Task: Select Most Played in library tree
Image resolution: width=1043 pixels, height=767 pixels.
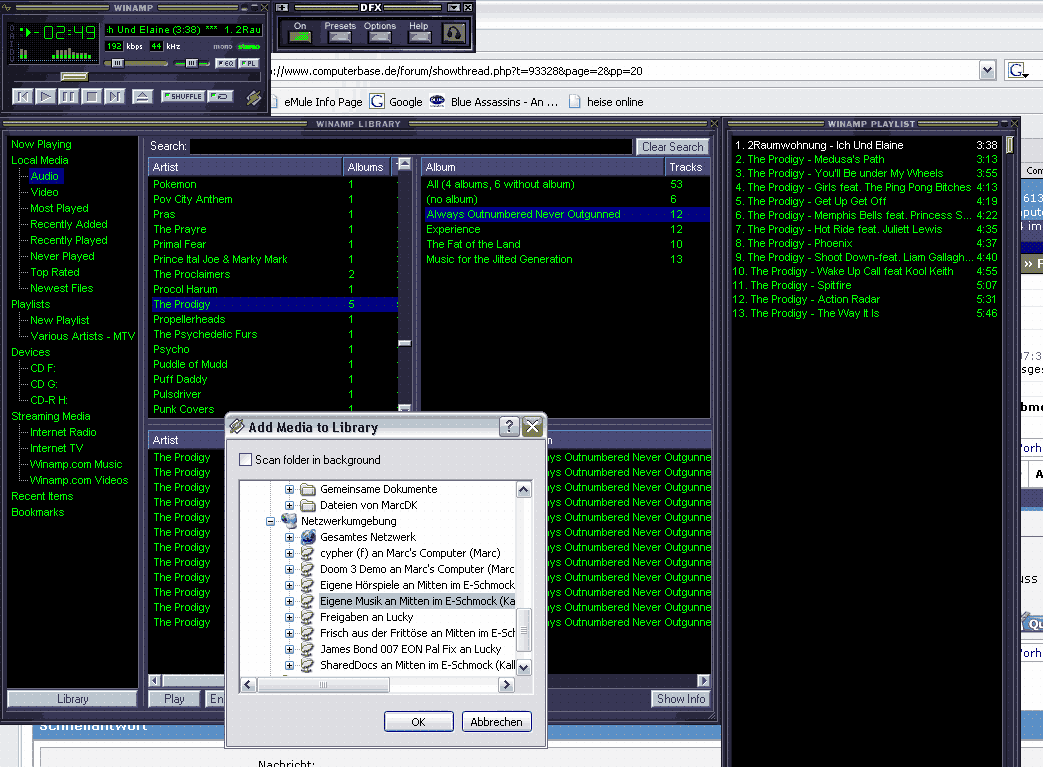Action: [x=59, y=208]
